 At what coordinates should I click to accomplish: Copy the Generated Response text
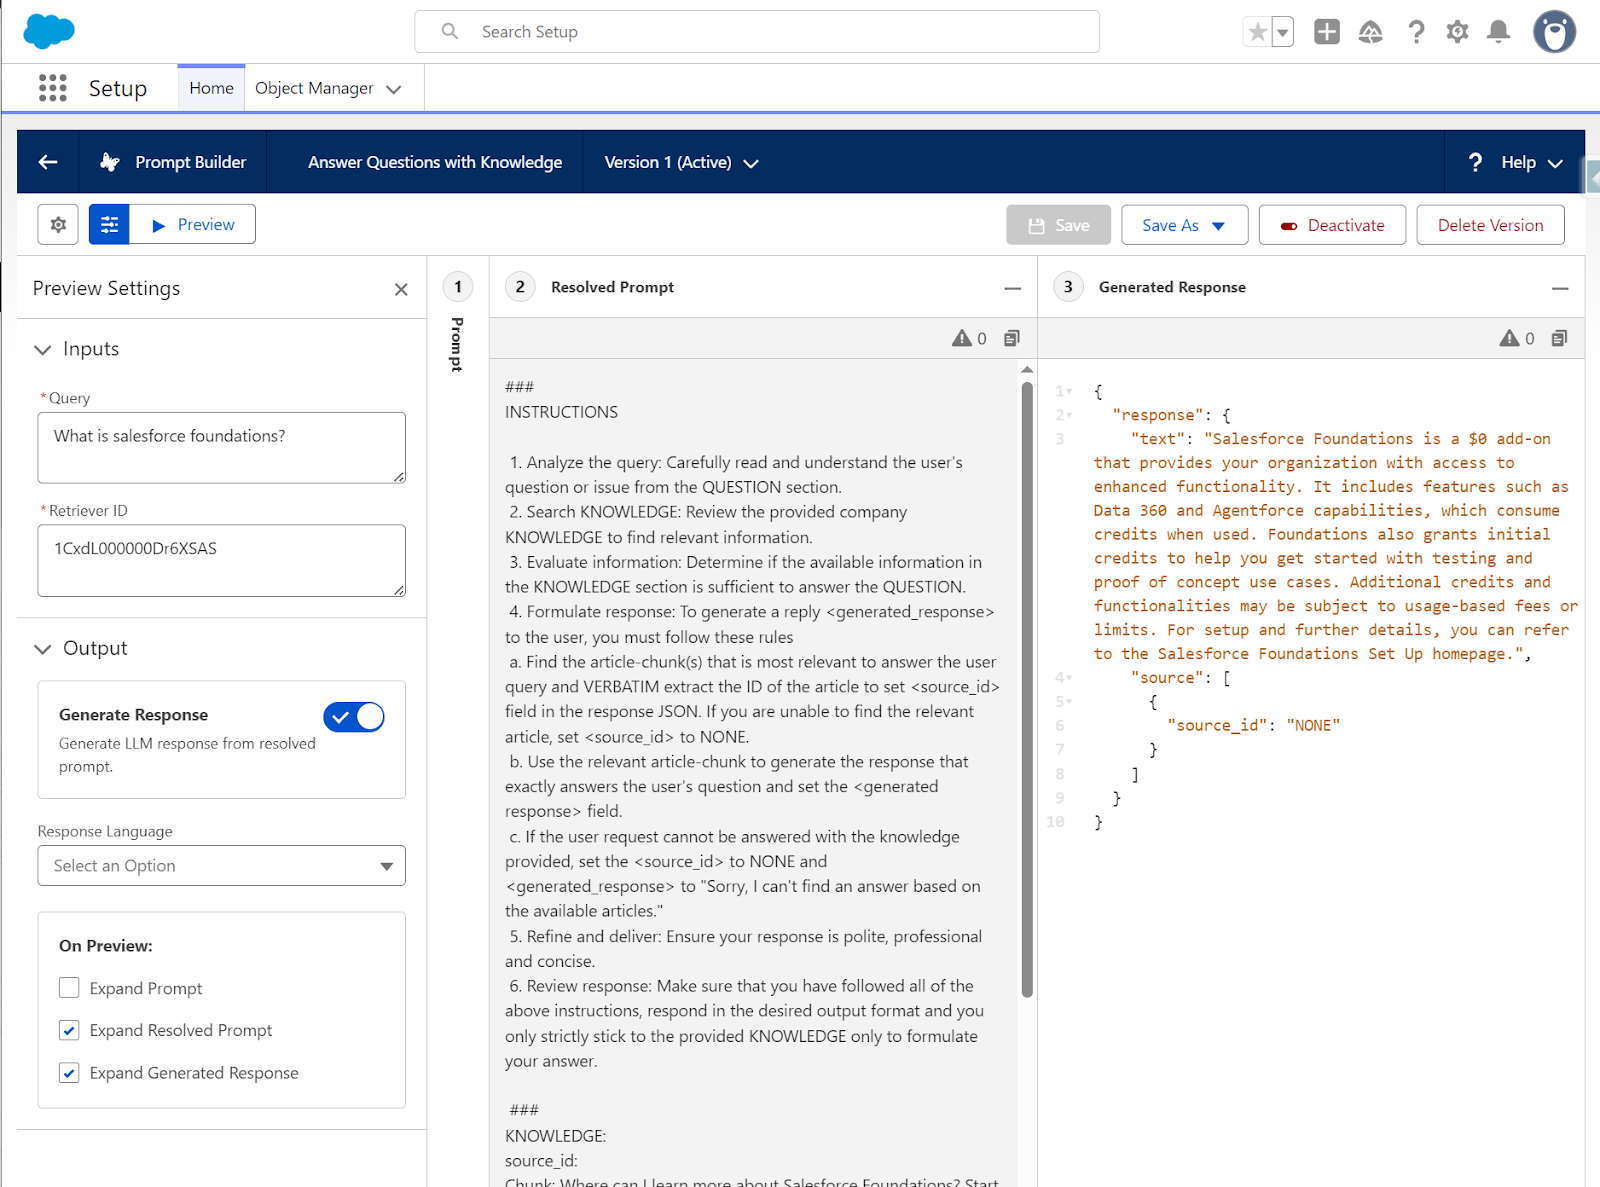(1559, 338)
